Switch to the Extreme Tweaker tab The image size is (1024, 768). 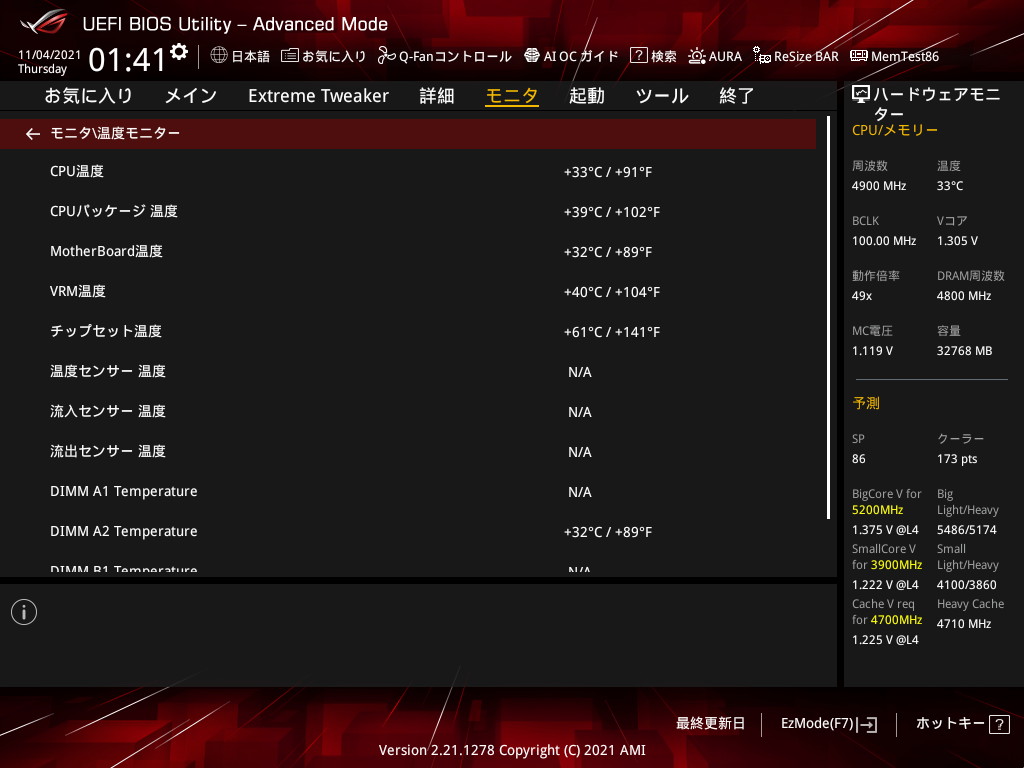(x=318, y=96)
